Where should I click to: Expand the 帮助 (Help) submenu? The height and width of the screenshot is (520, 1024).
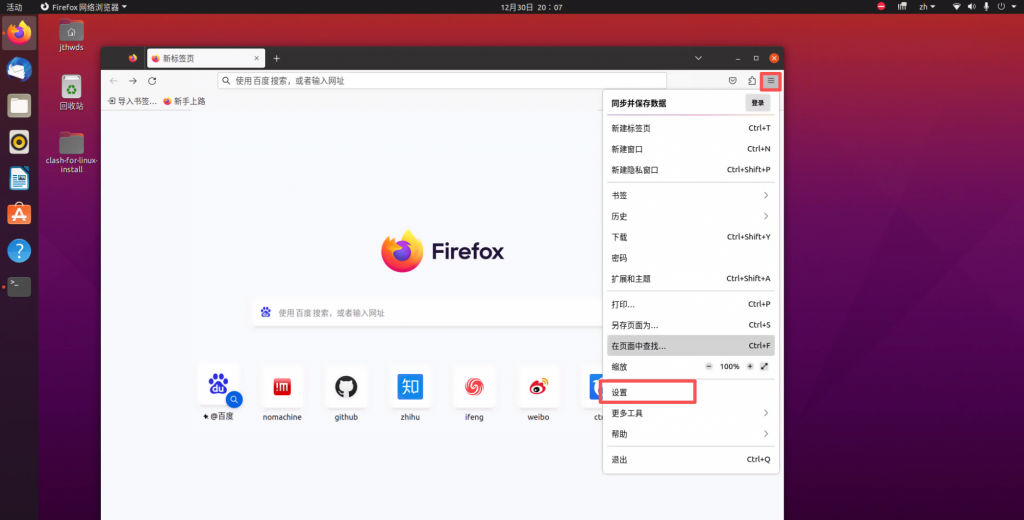[x=691, y=434]
